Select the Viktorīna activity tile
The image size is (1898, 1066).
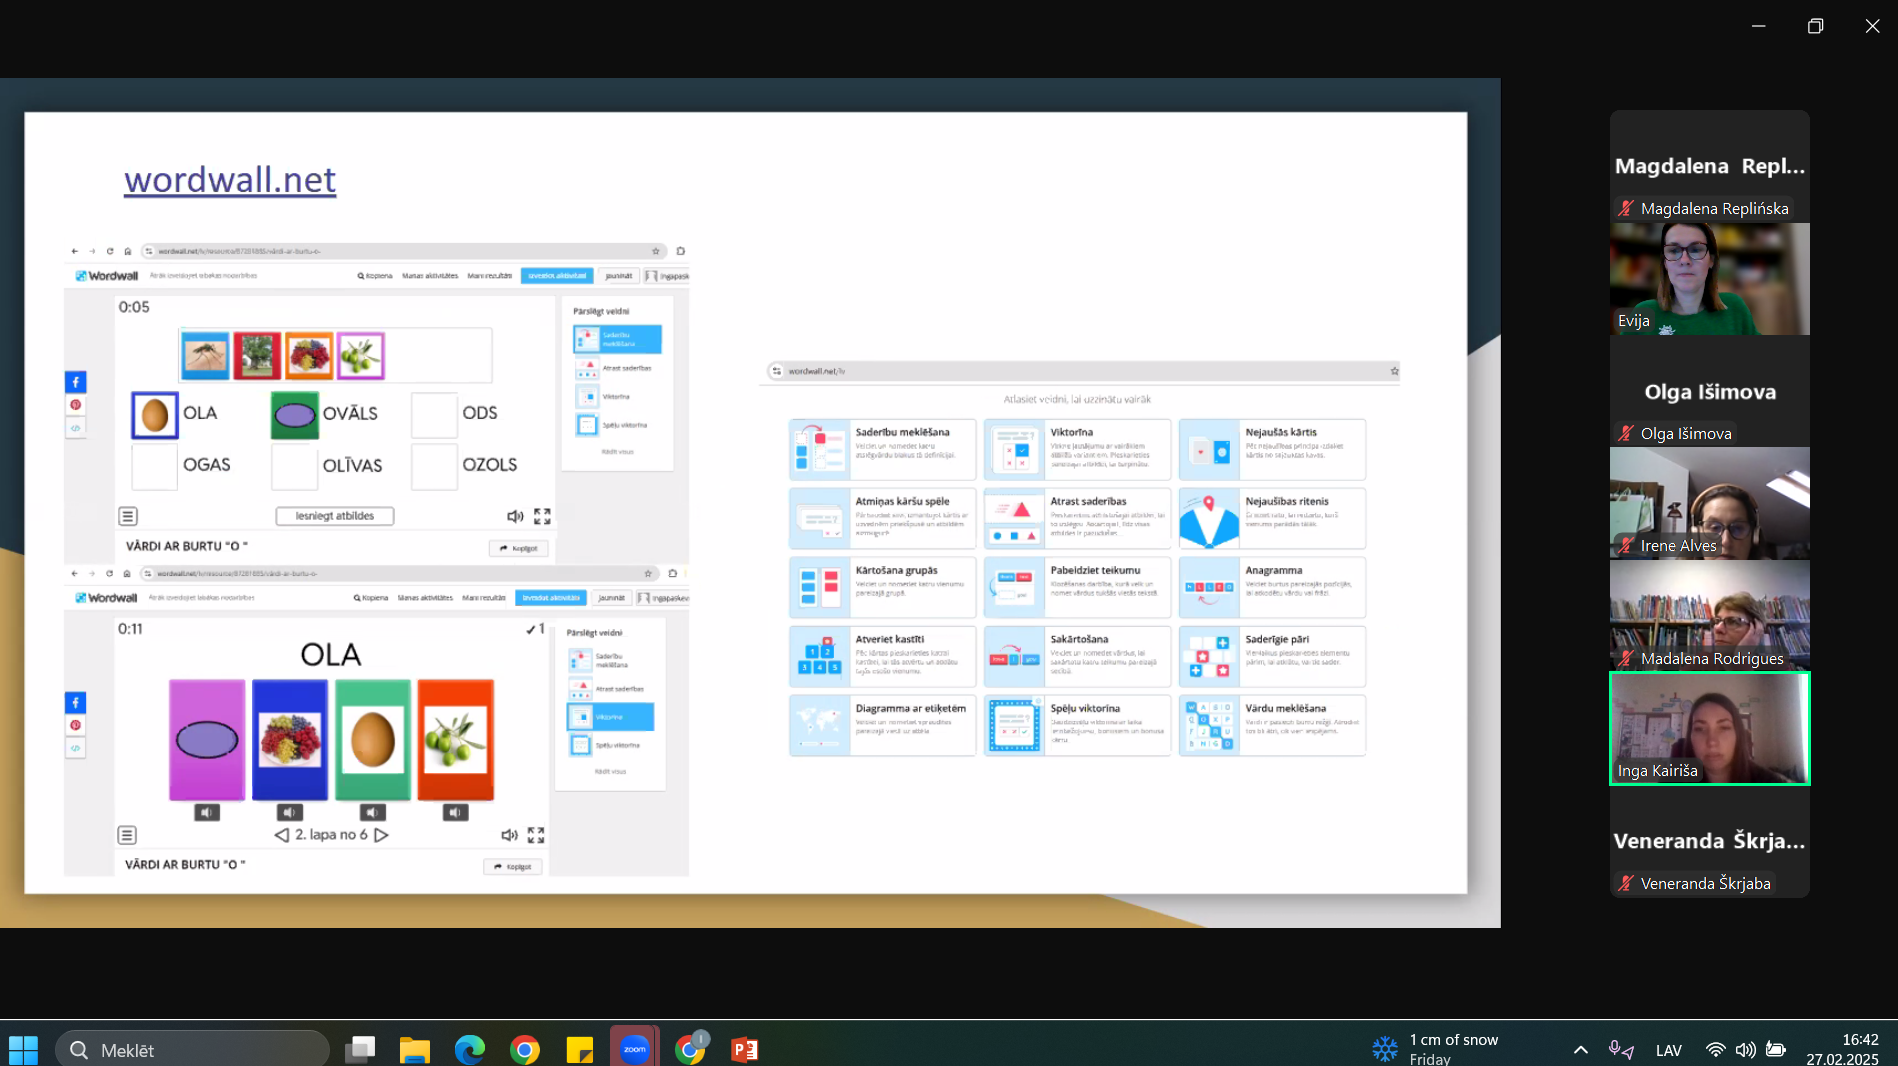(x=1077, y=449)
